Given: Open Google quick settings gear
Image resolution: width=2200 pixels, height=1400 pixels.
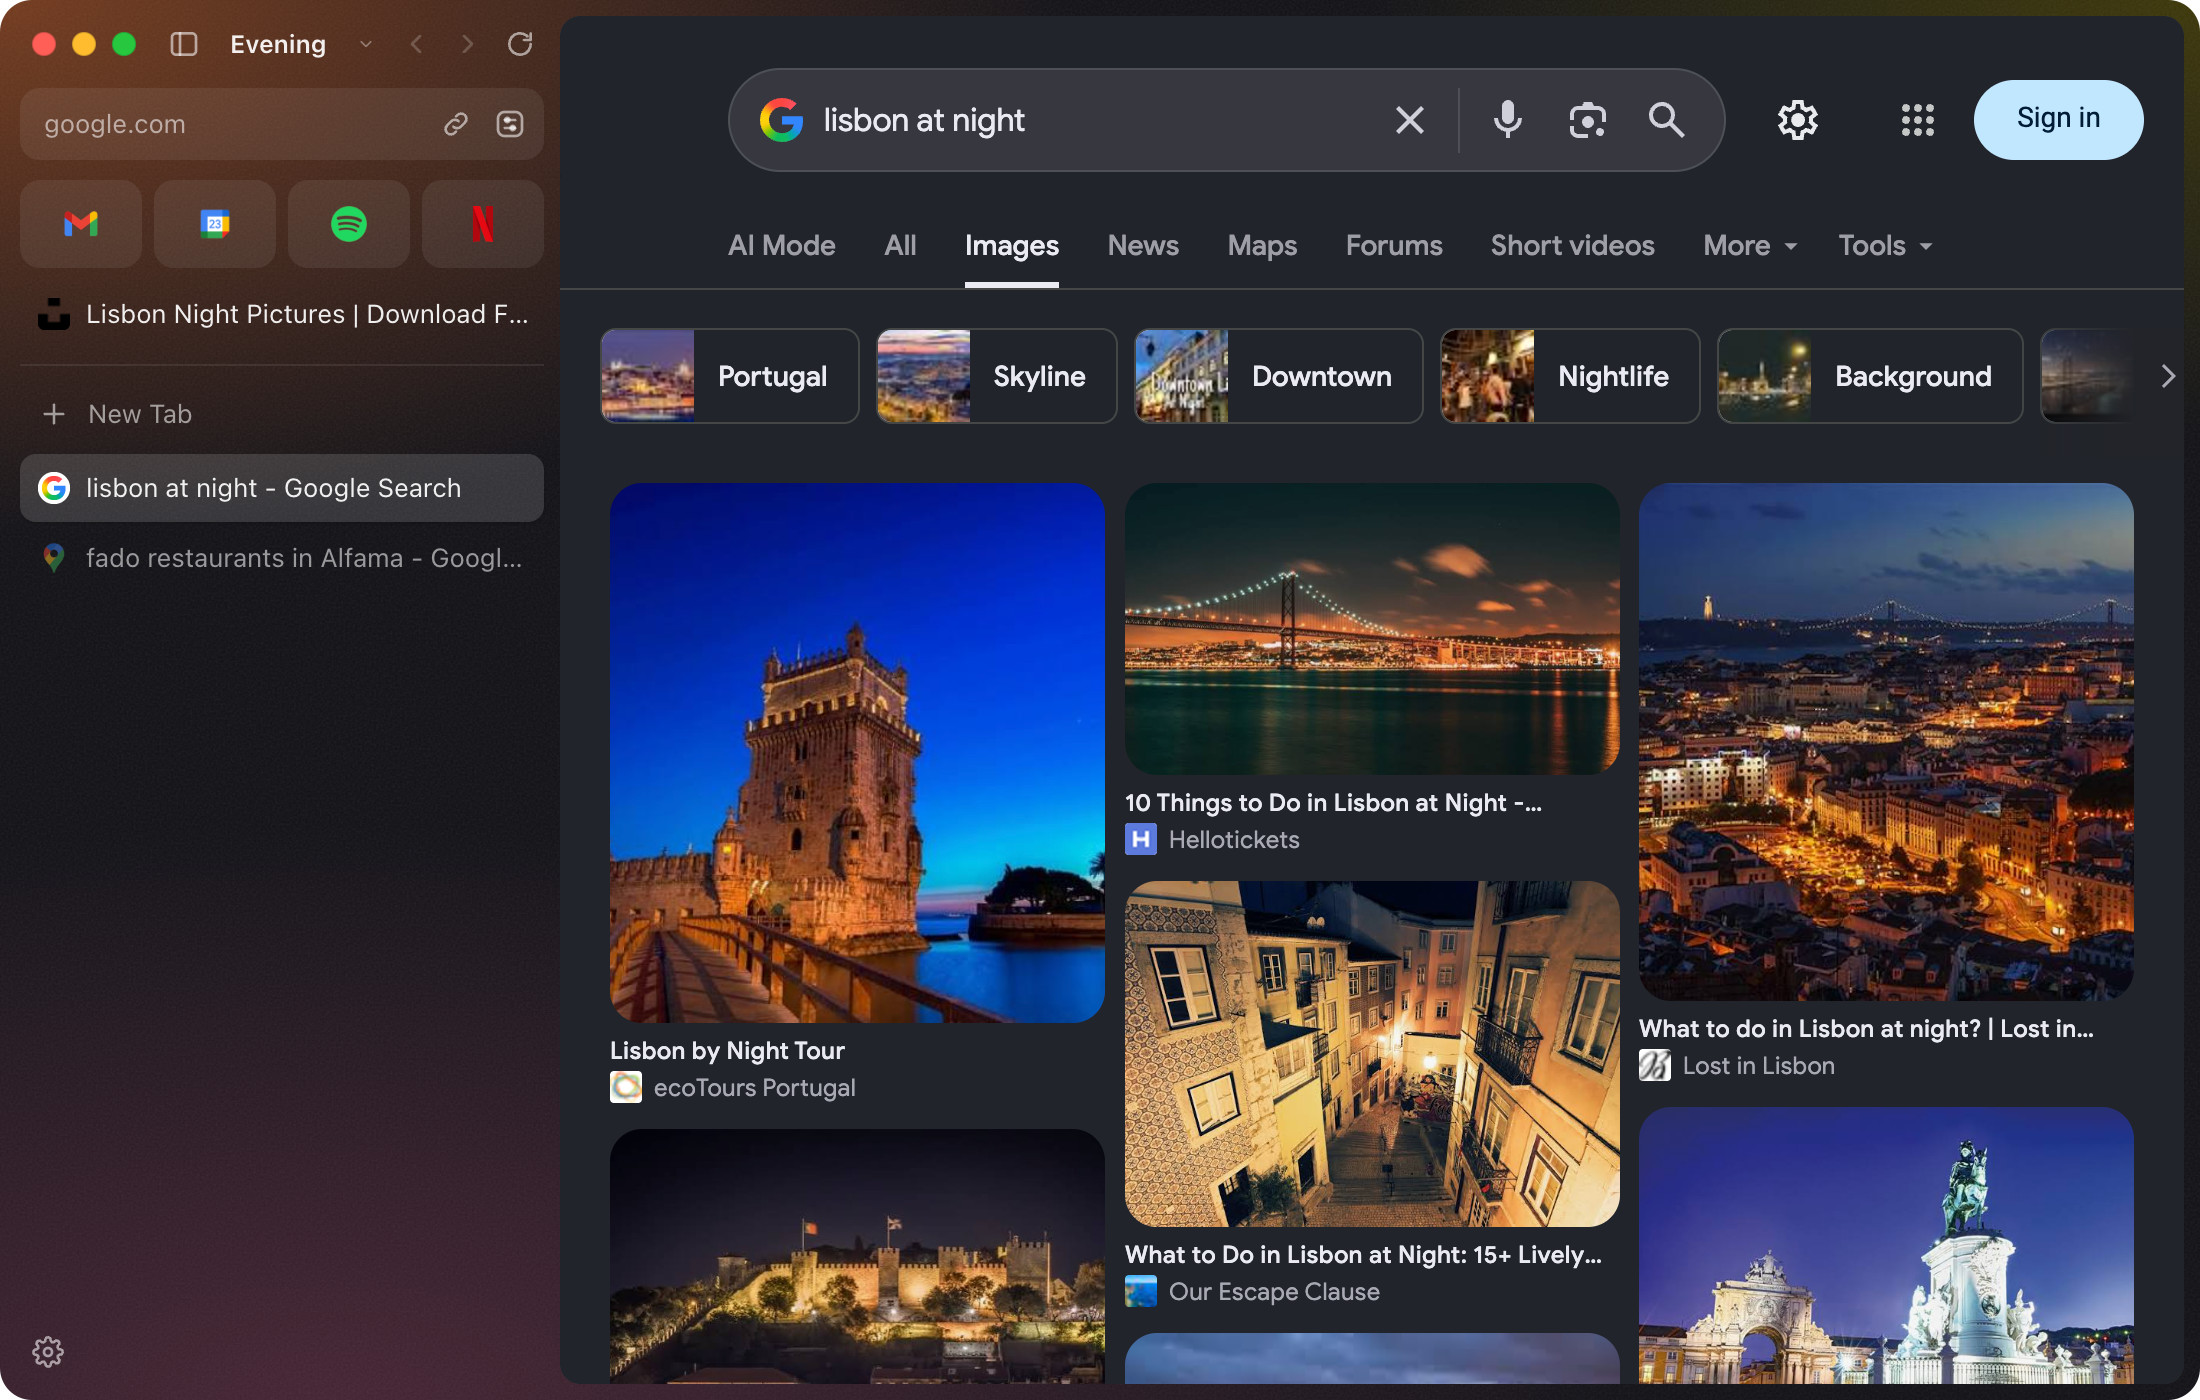Looking at the screenshot, I should pos(1797,120).
